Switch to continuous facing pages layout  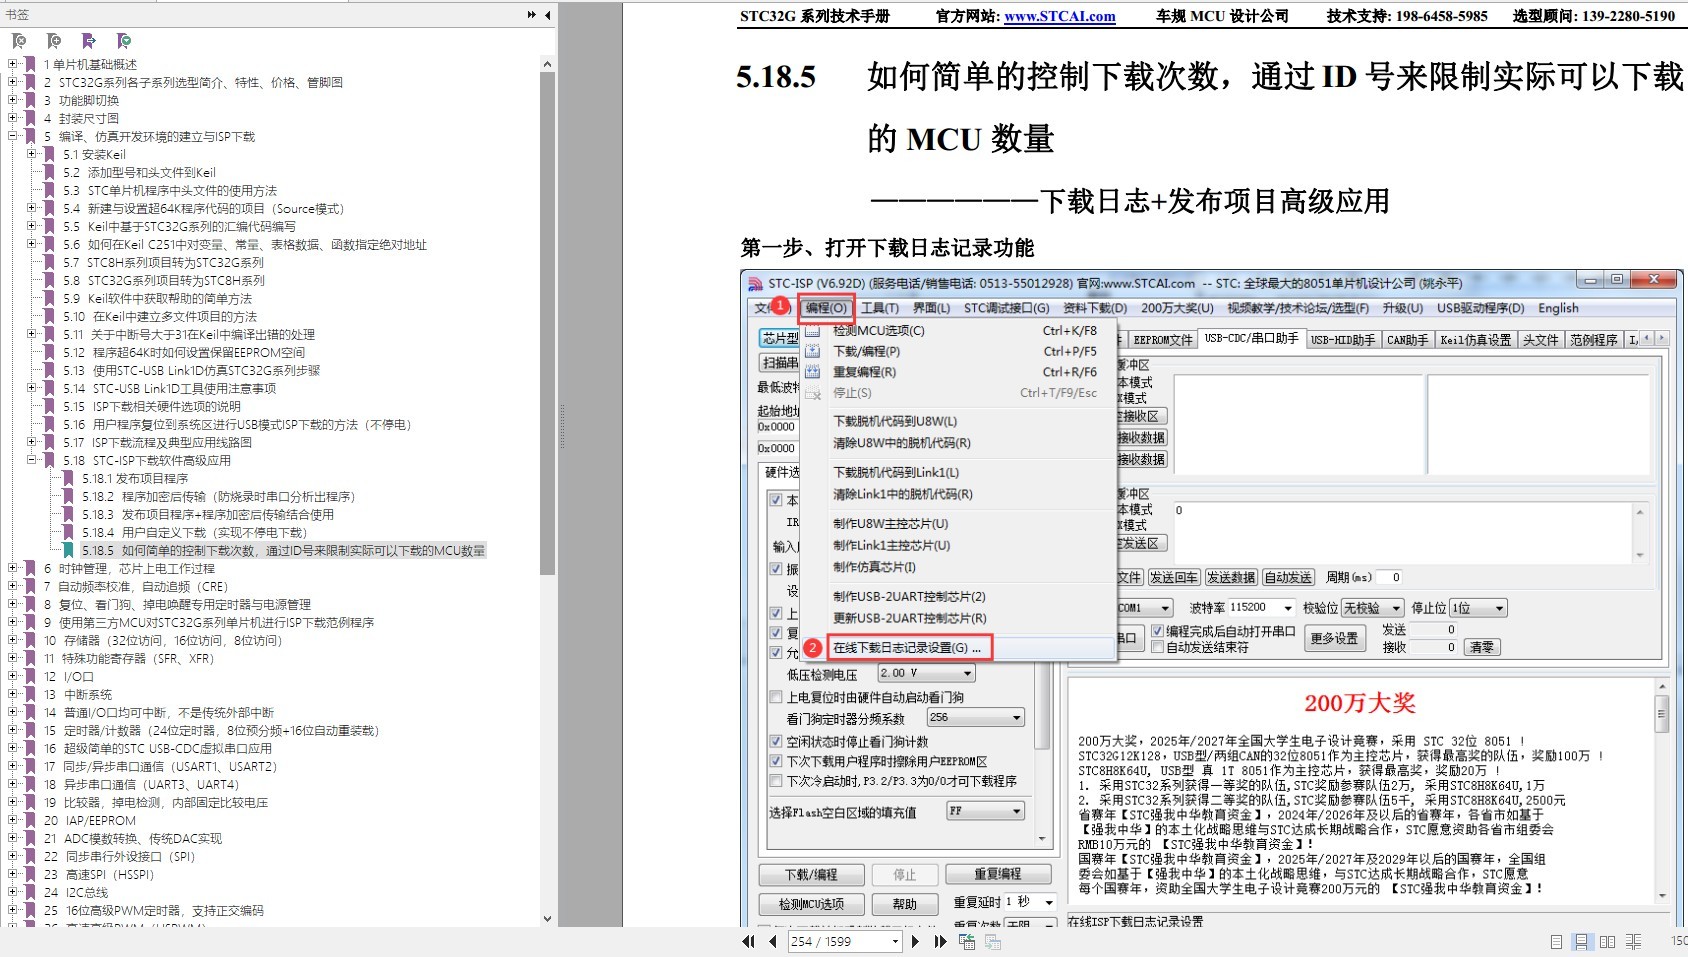pyautogui.click(x=1634, y=942)
